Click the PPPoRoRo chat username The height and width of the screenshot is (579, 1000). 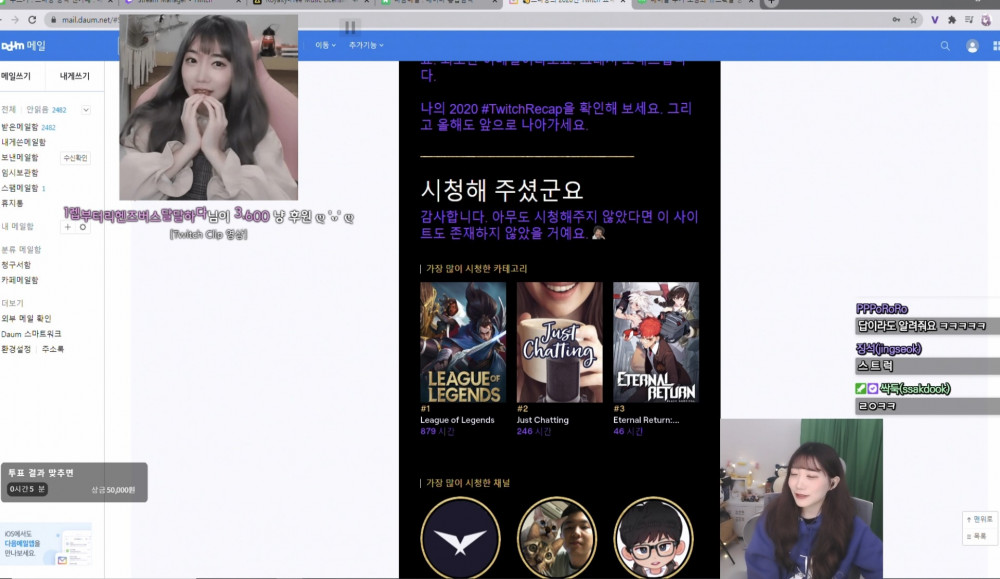coord(881,309)
